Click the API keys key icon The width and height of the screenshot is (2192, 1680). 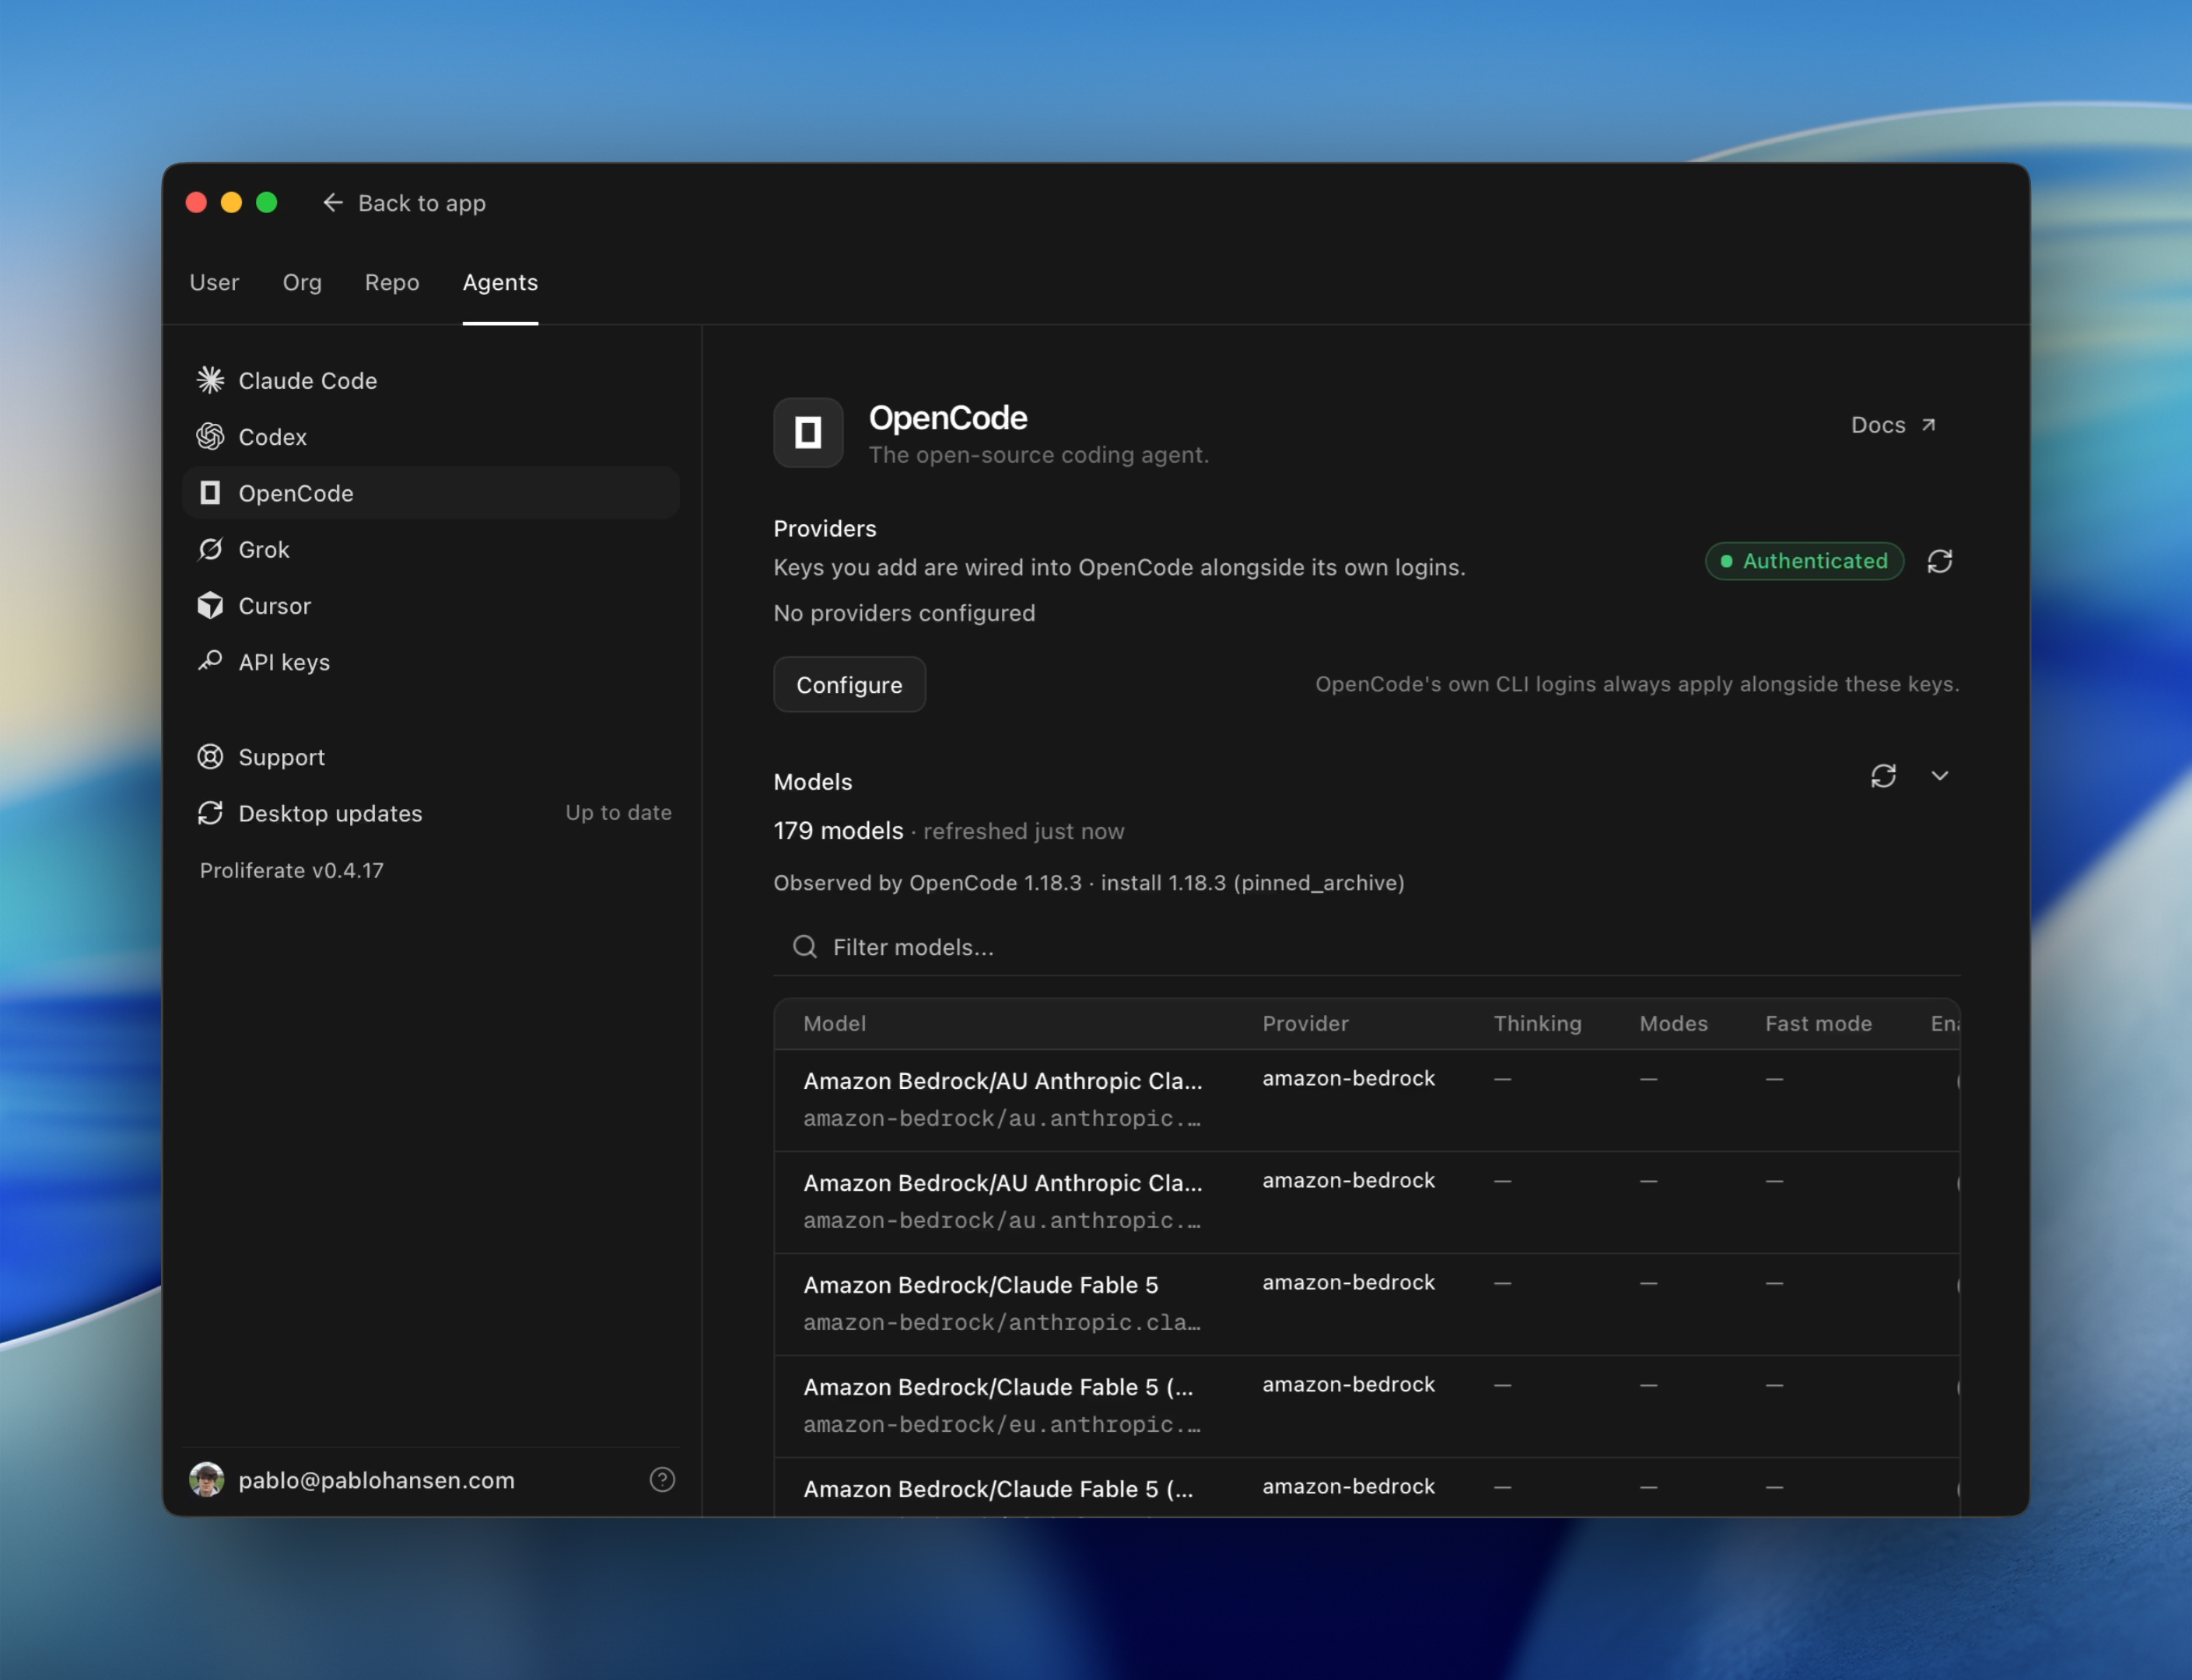tap(210, 661)
